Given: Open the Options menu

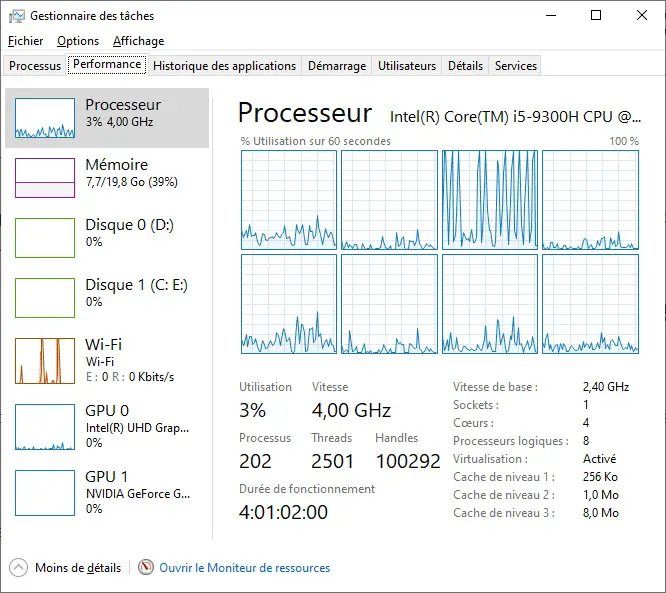Looking at the screenshot, I should 78,41.
